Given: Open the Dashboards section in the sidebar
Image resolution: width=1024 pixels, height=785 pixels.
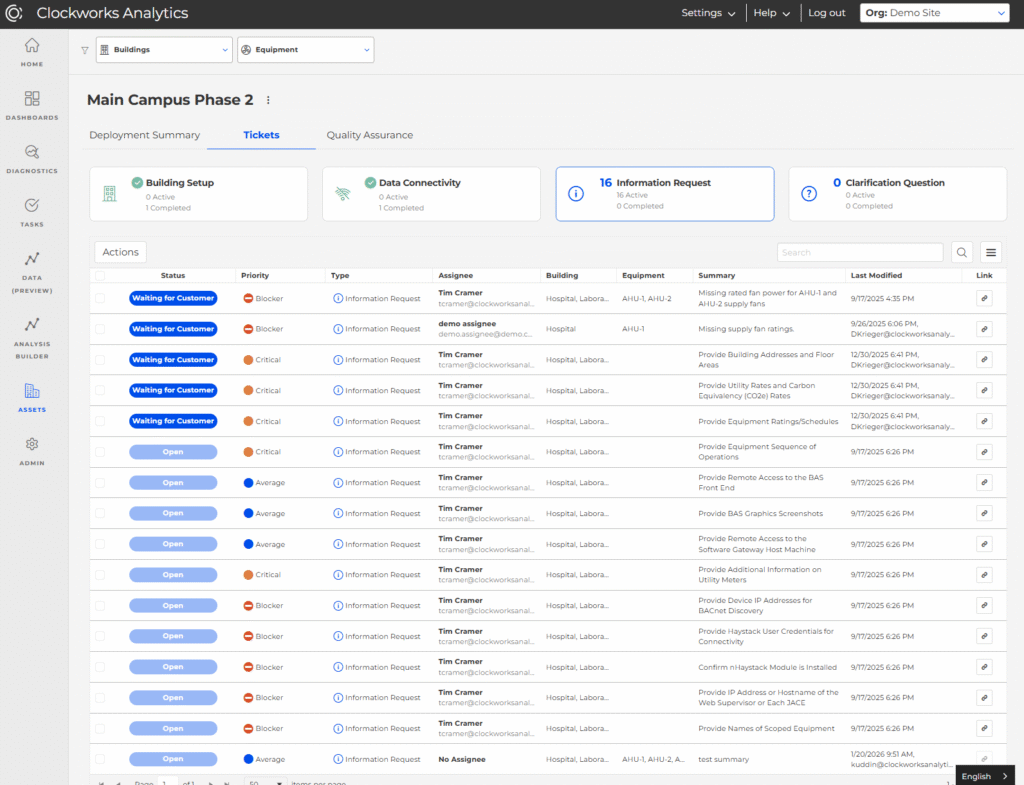Looking at the screenshot, I should 31,107.
